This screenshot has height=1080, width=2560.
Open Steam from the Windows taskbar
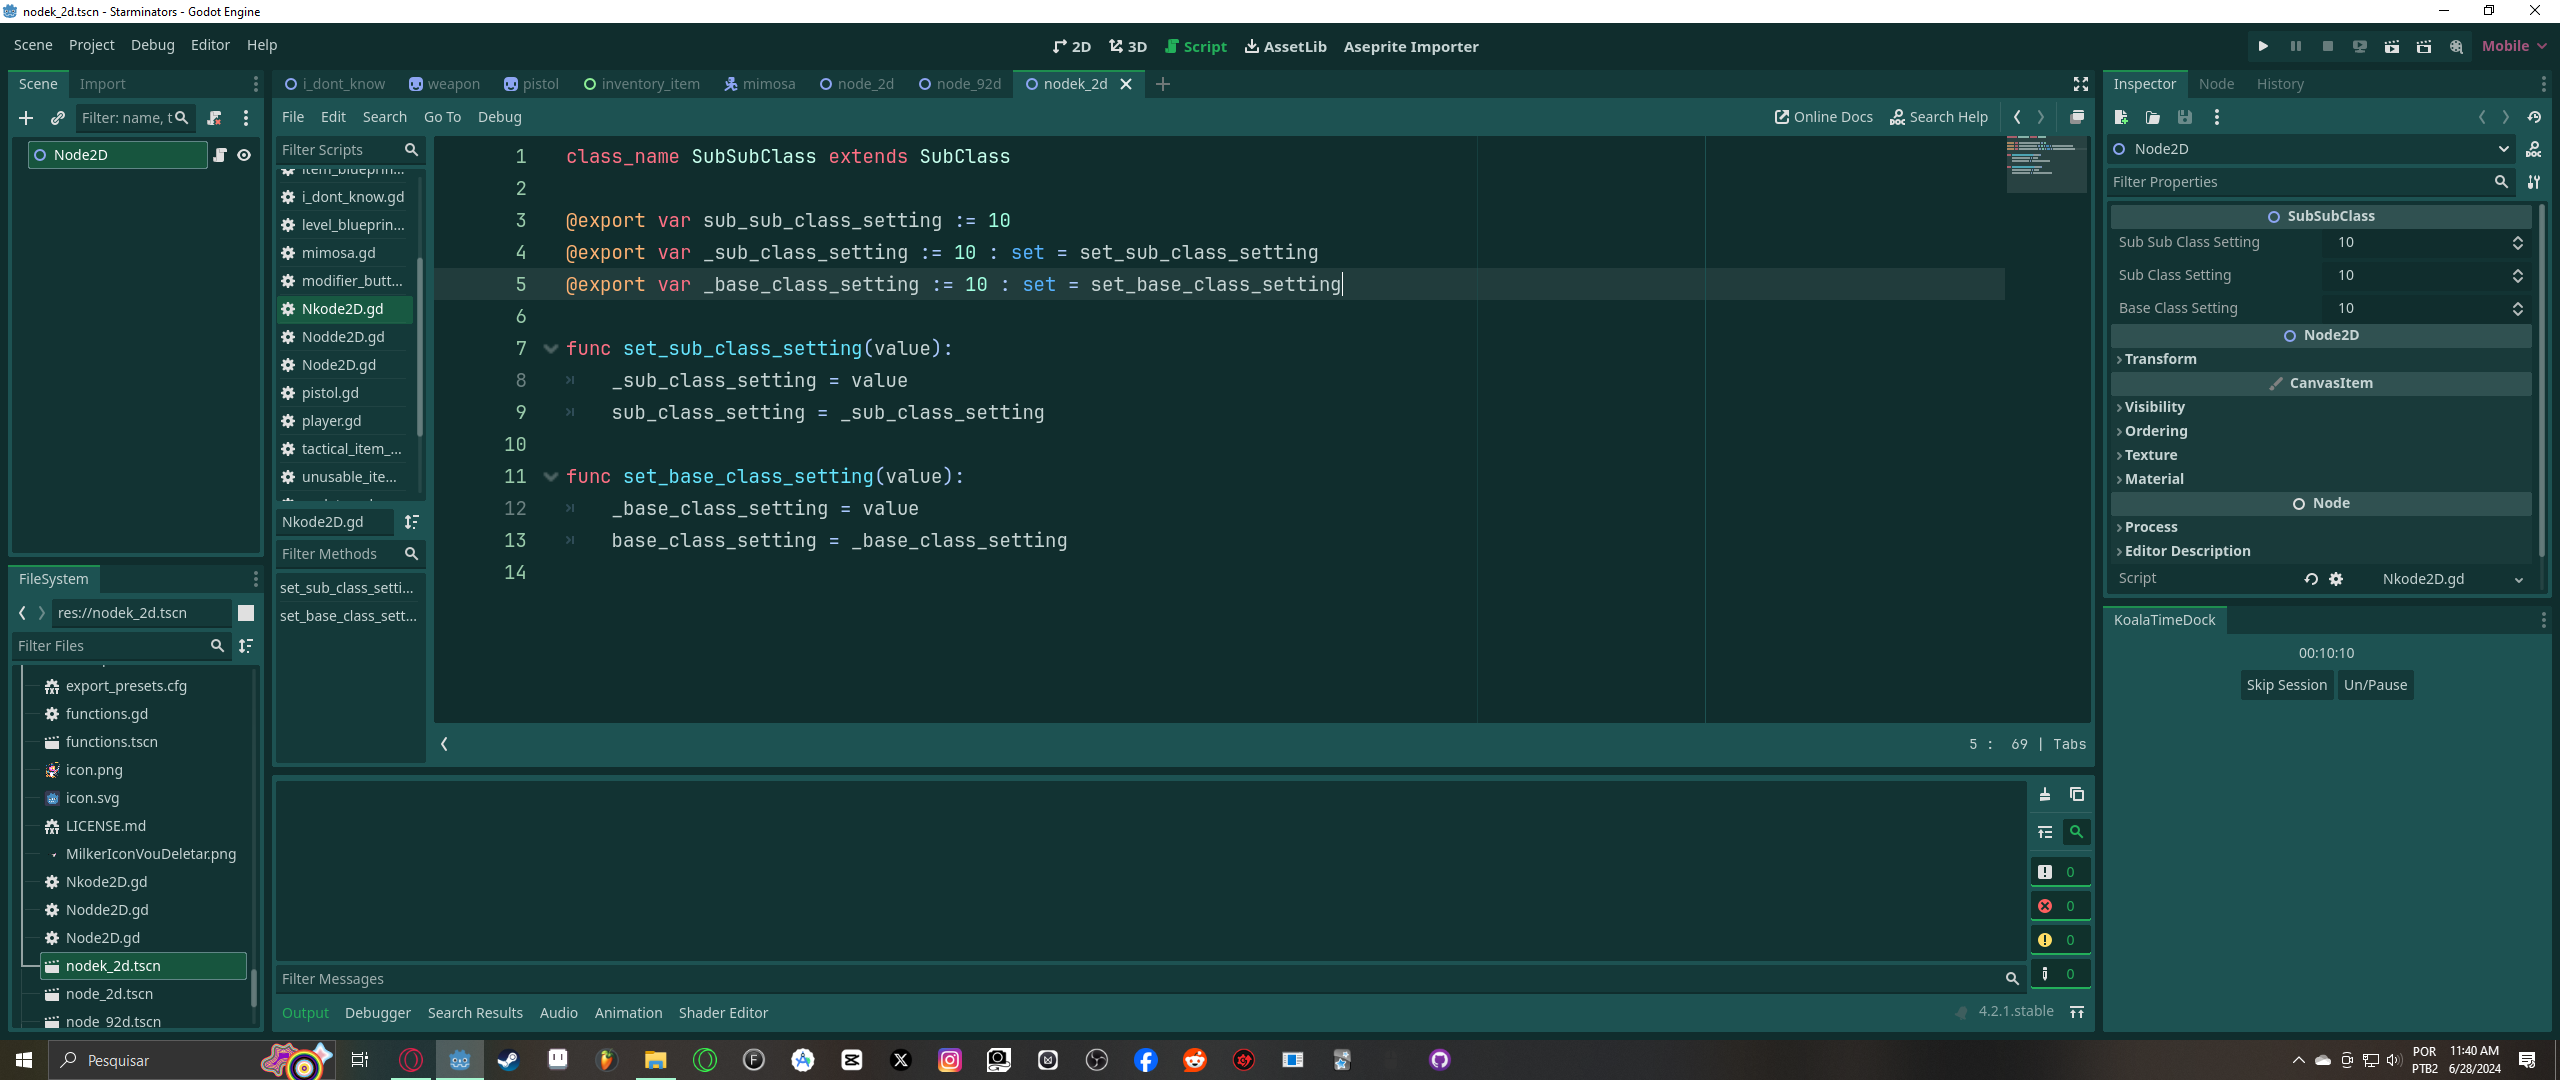508,1060
